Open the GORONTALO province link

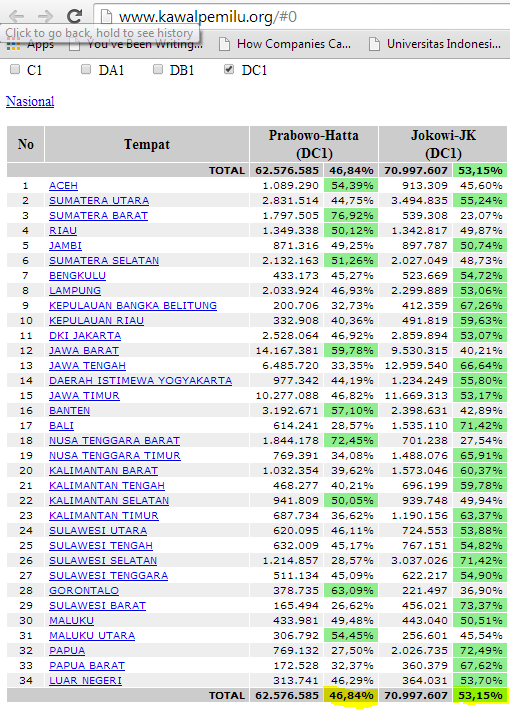84,590
